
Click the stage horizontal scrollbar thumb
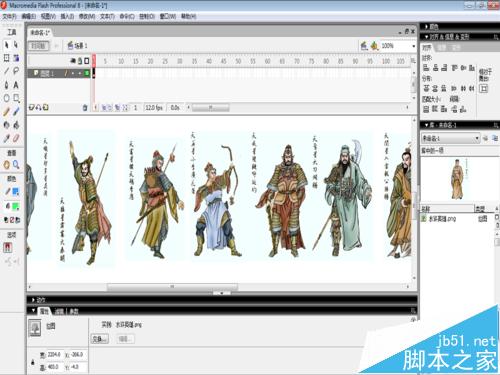172,286
